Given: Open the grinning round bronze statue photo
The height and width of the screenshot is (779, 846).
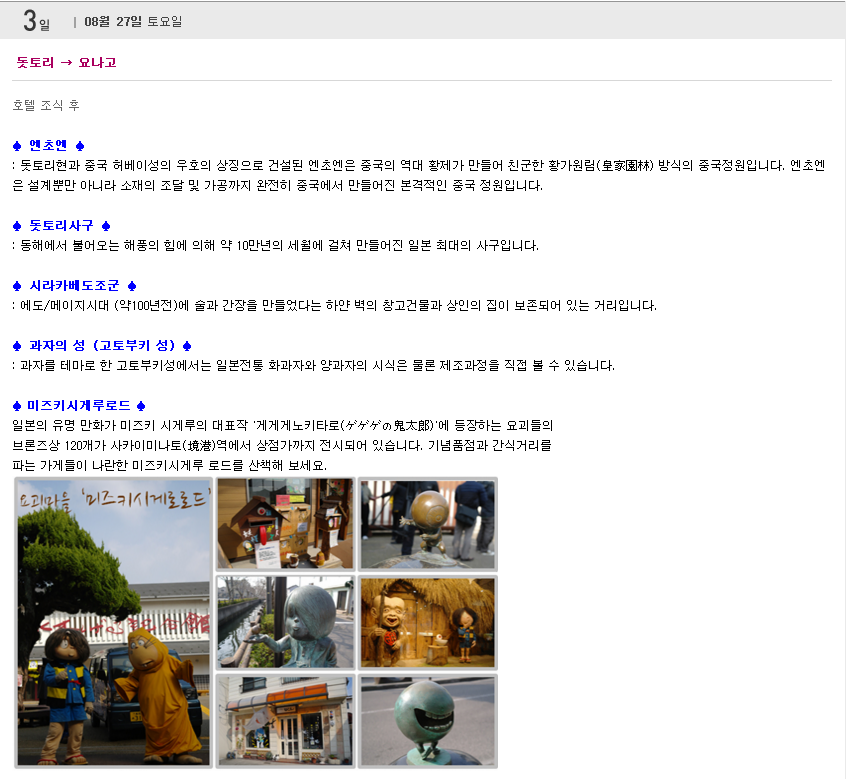Looking at the screenshot, I should (x=427, y=721).
